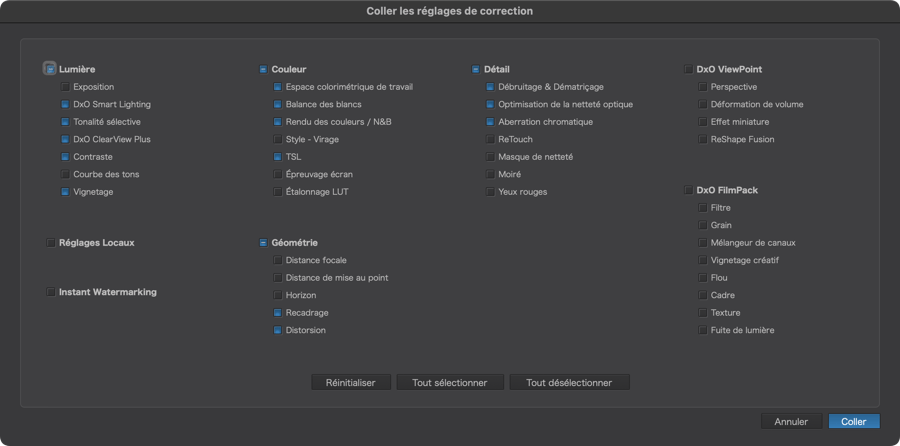Check the Courbe des tons option
This screenshot has height=446, width=900.
point(65,174)
